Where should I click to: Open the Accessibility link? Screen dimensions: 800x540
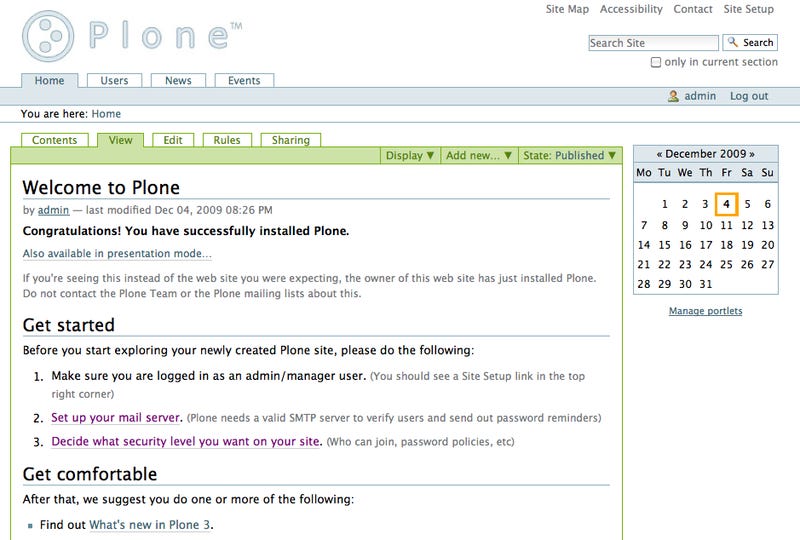point(631,9)
